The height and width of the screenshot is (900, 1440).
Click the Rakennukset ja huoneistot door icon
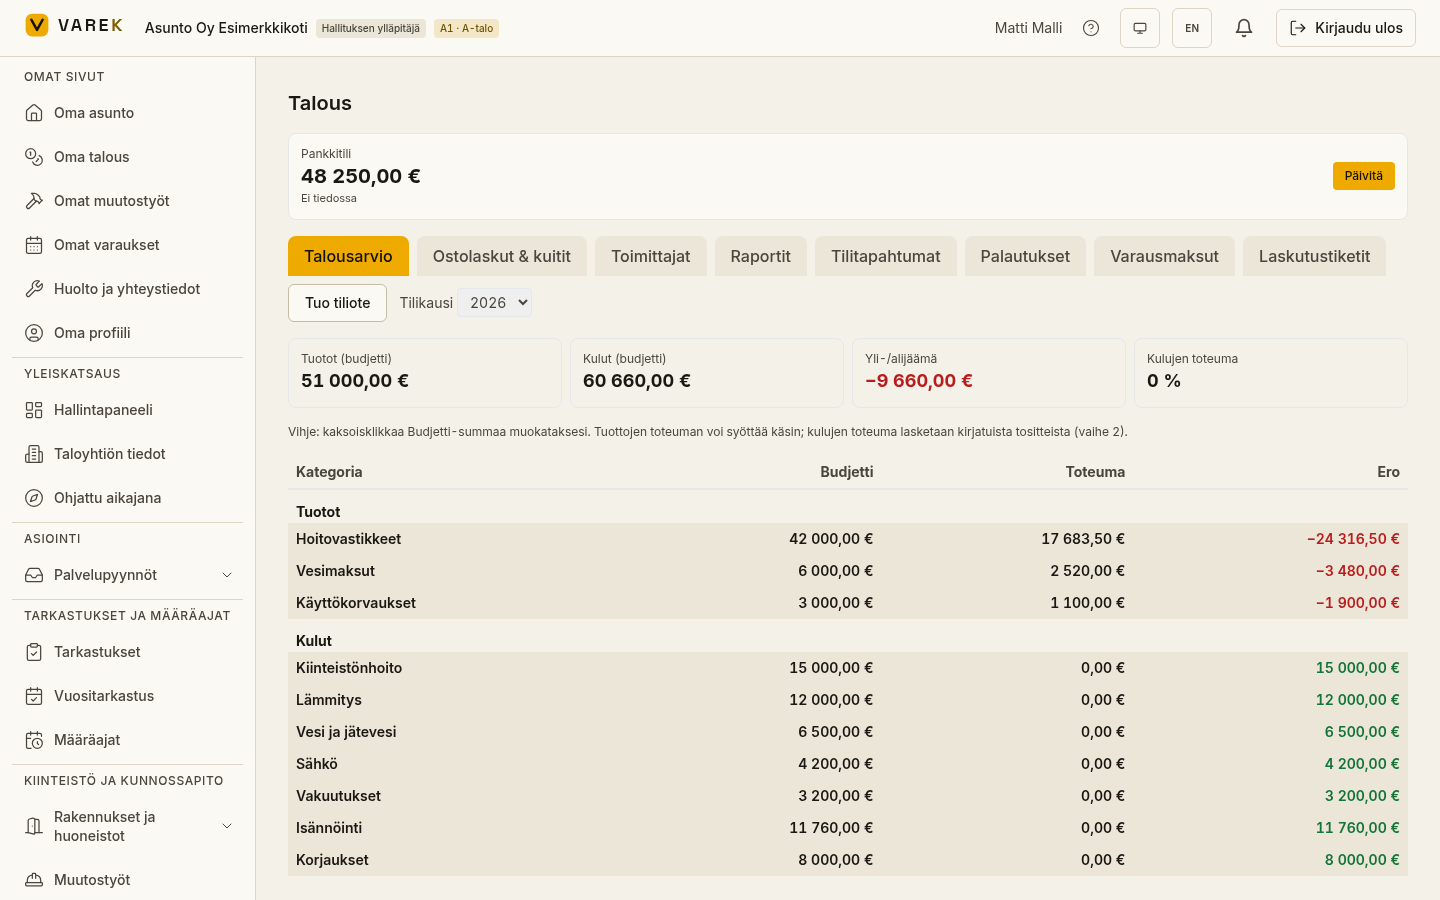click(34, 826)
